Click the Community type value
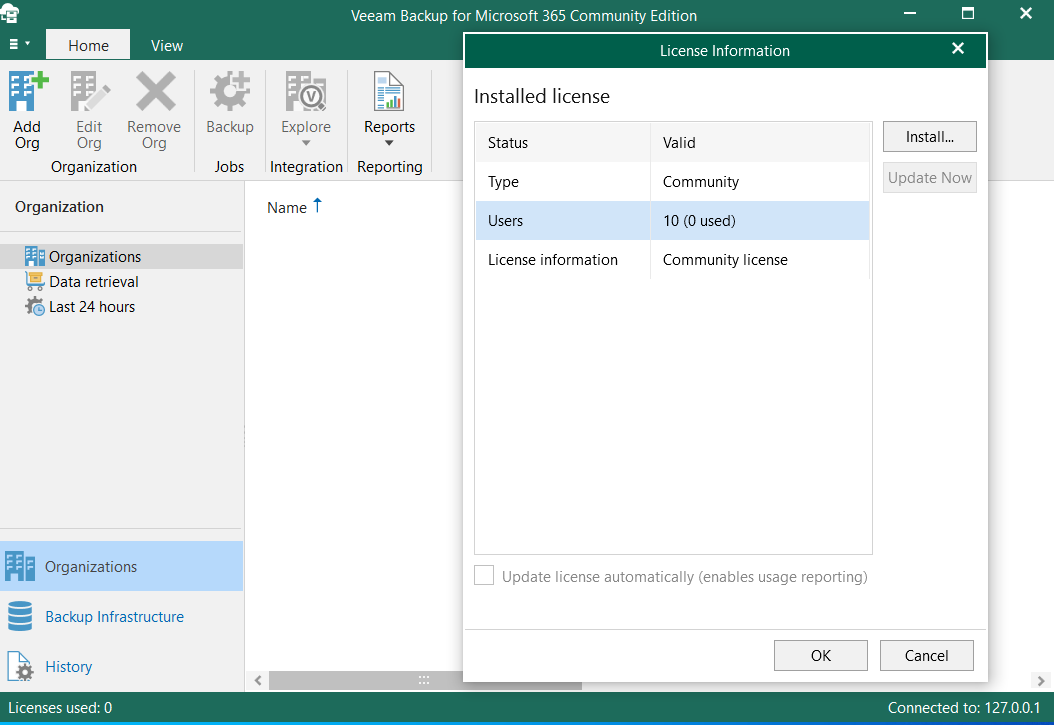This screenshot has height=725, width=1054. [700, 182]
